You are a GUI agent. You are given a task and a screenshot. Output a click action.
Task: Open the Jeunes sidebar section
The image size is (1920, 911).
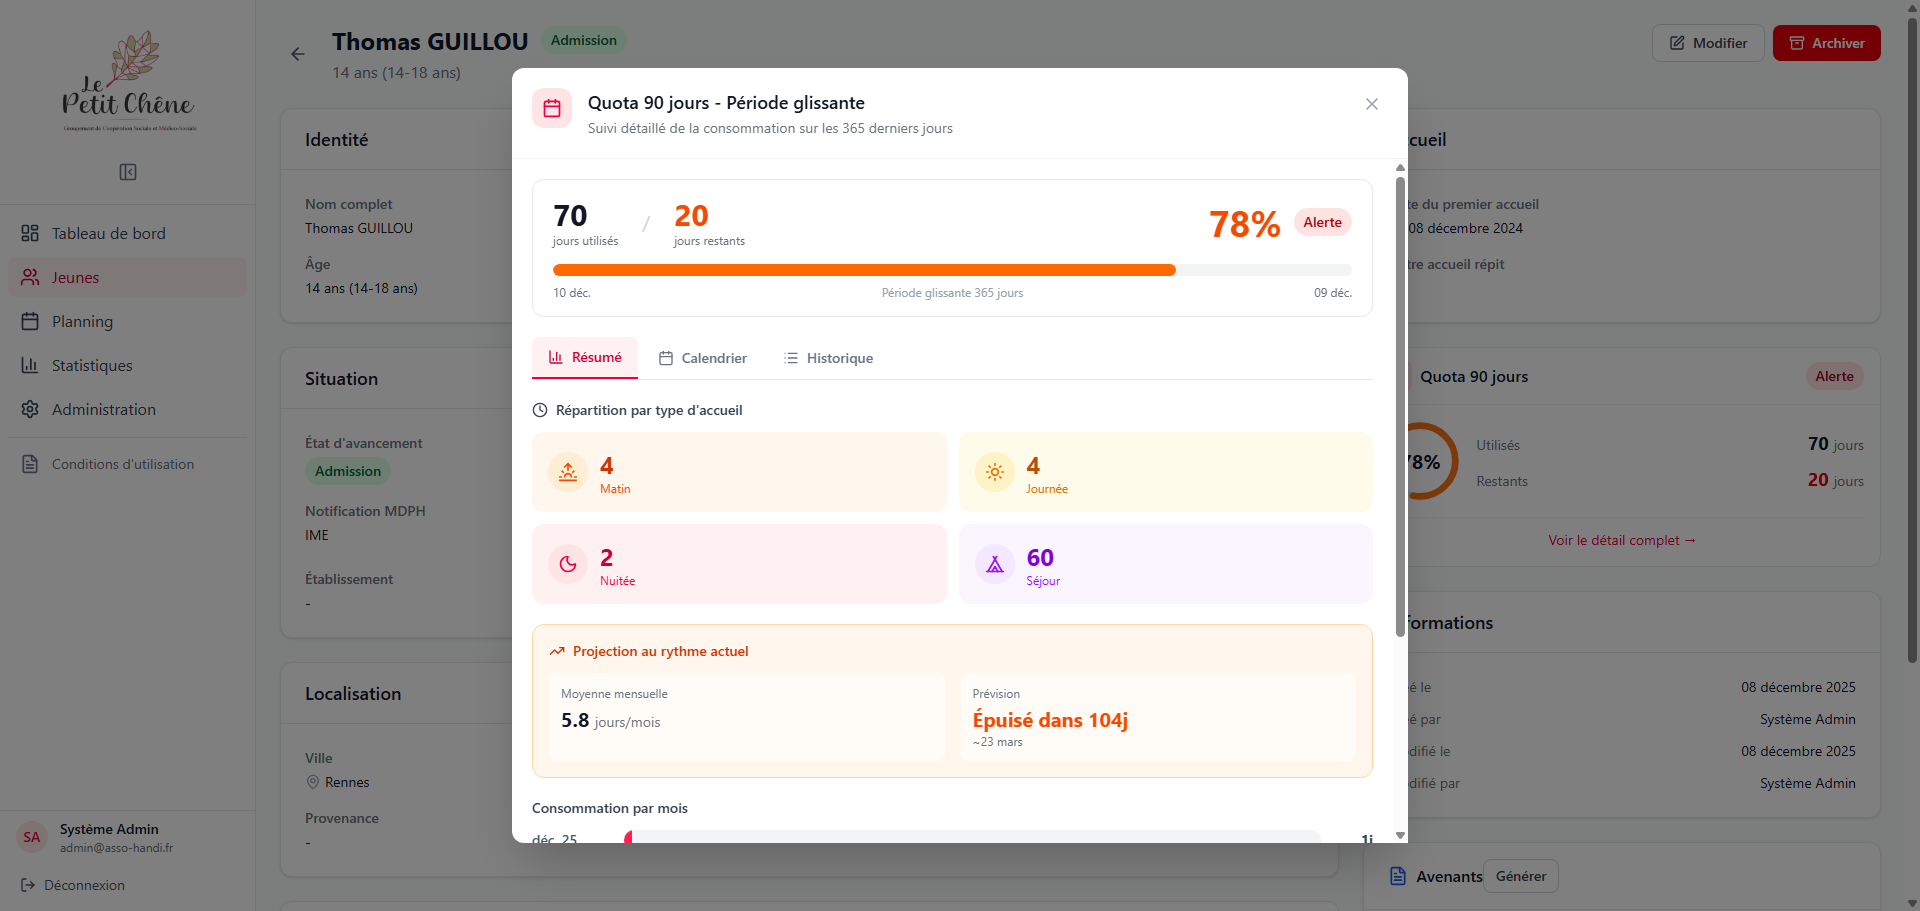[x=127, y=277]
